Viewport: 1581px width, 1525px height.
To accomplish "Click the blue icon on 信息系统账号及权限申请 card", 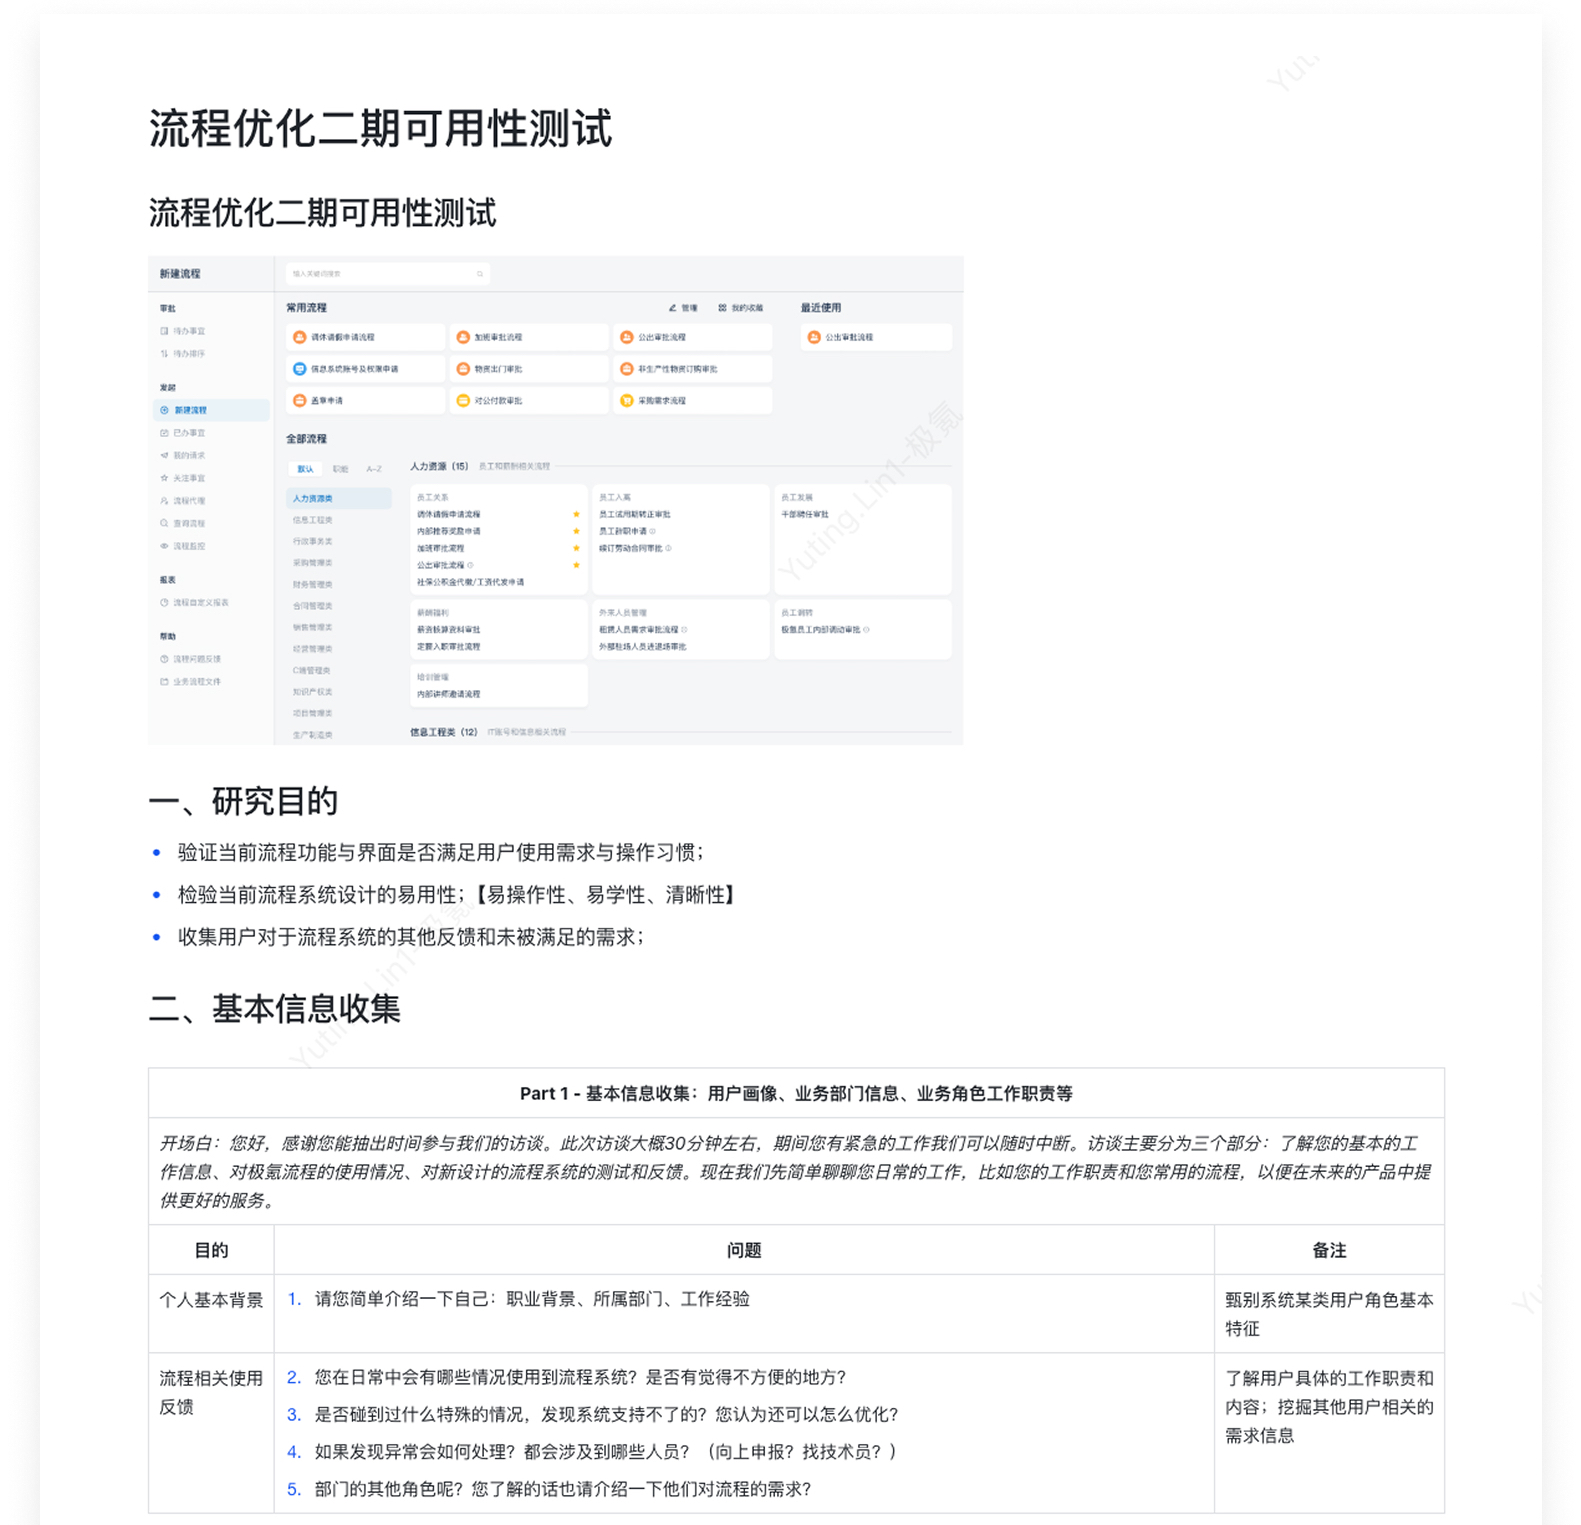I will [299, 369].
